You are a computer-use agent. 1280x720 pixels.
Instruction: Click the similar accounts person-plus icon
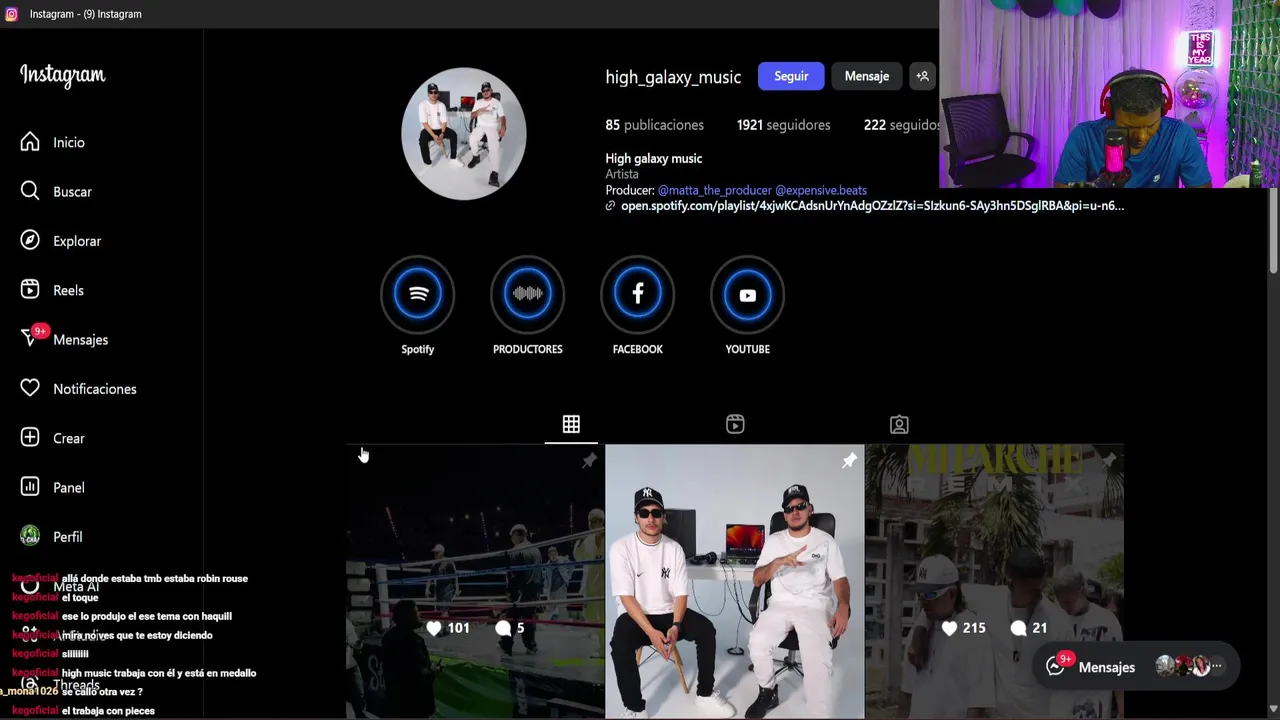922,76
